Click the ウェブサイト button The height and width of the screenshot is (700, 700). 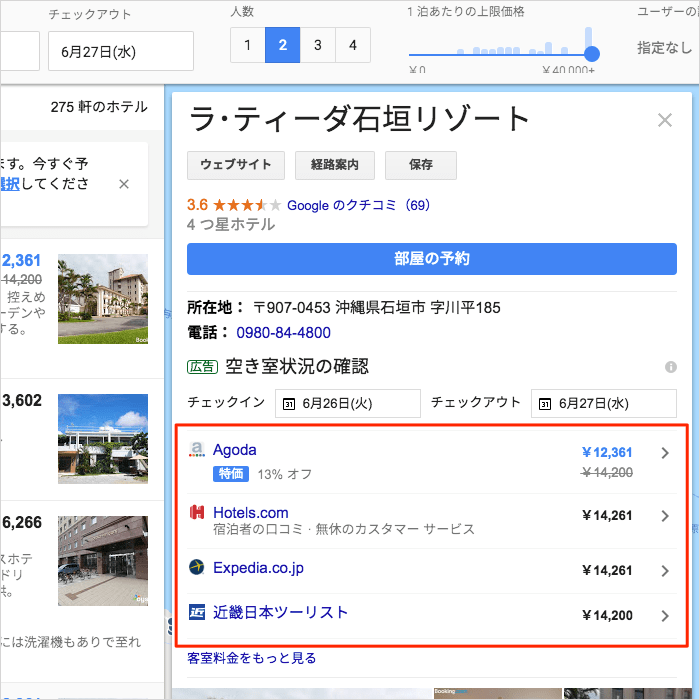pyautogui.click(x=236, y=165)
